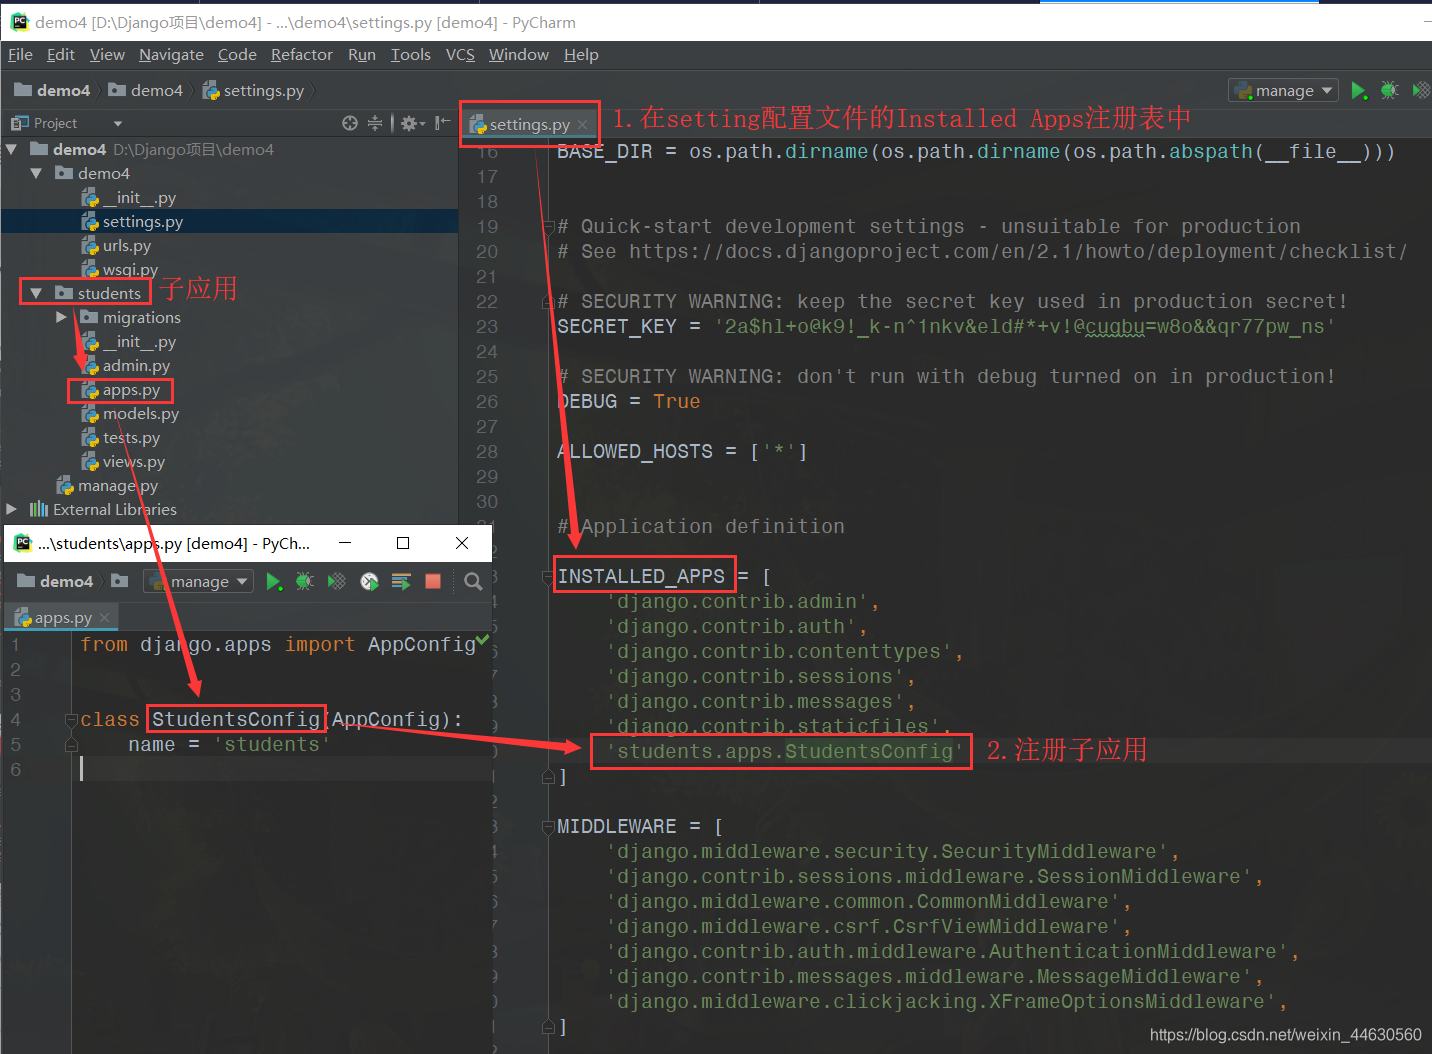This screenshot has height=1054, width=1432.
Task: Open manage run configuration dropdown in apps.py window
Action: tap(198, 581)
